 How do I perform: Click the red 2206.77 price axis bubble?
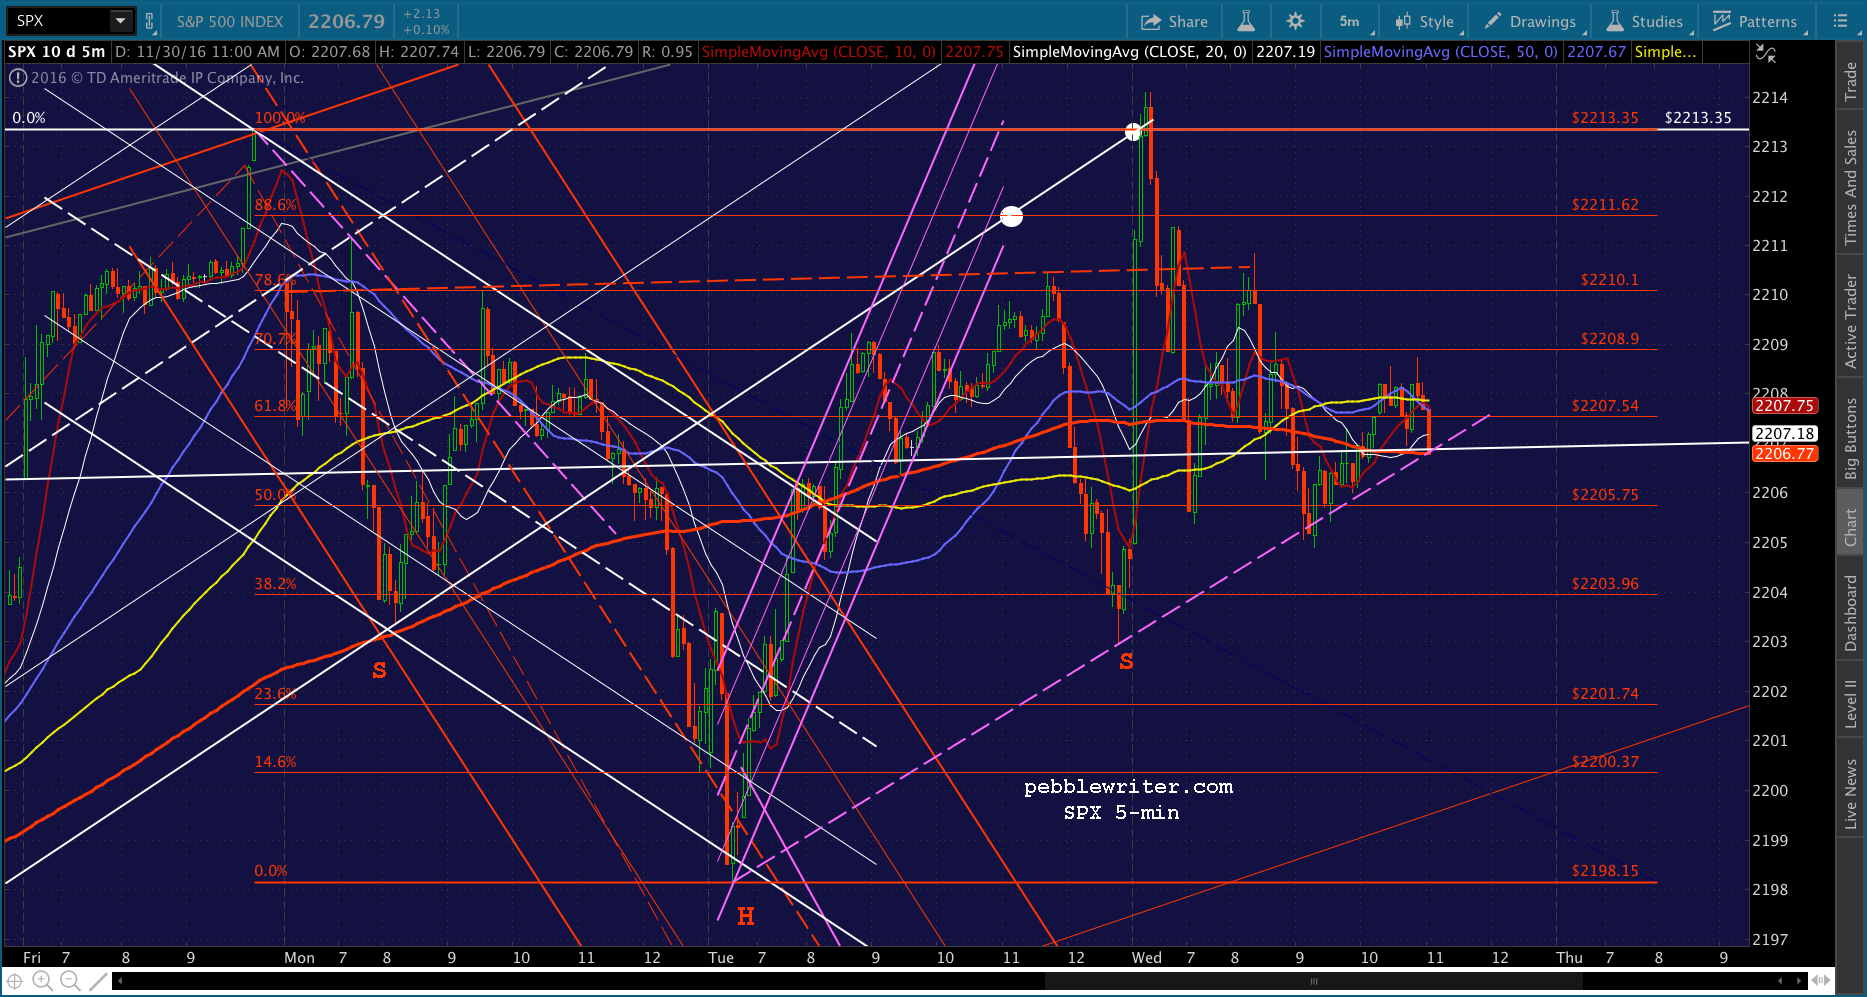coord(1784,454)
